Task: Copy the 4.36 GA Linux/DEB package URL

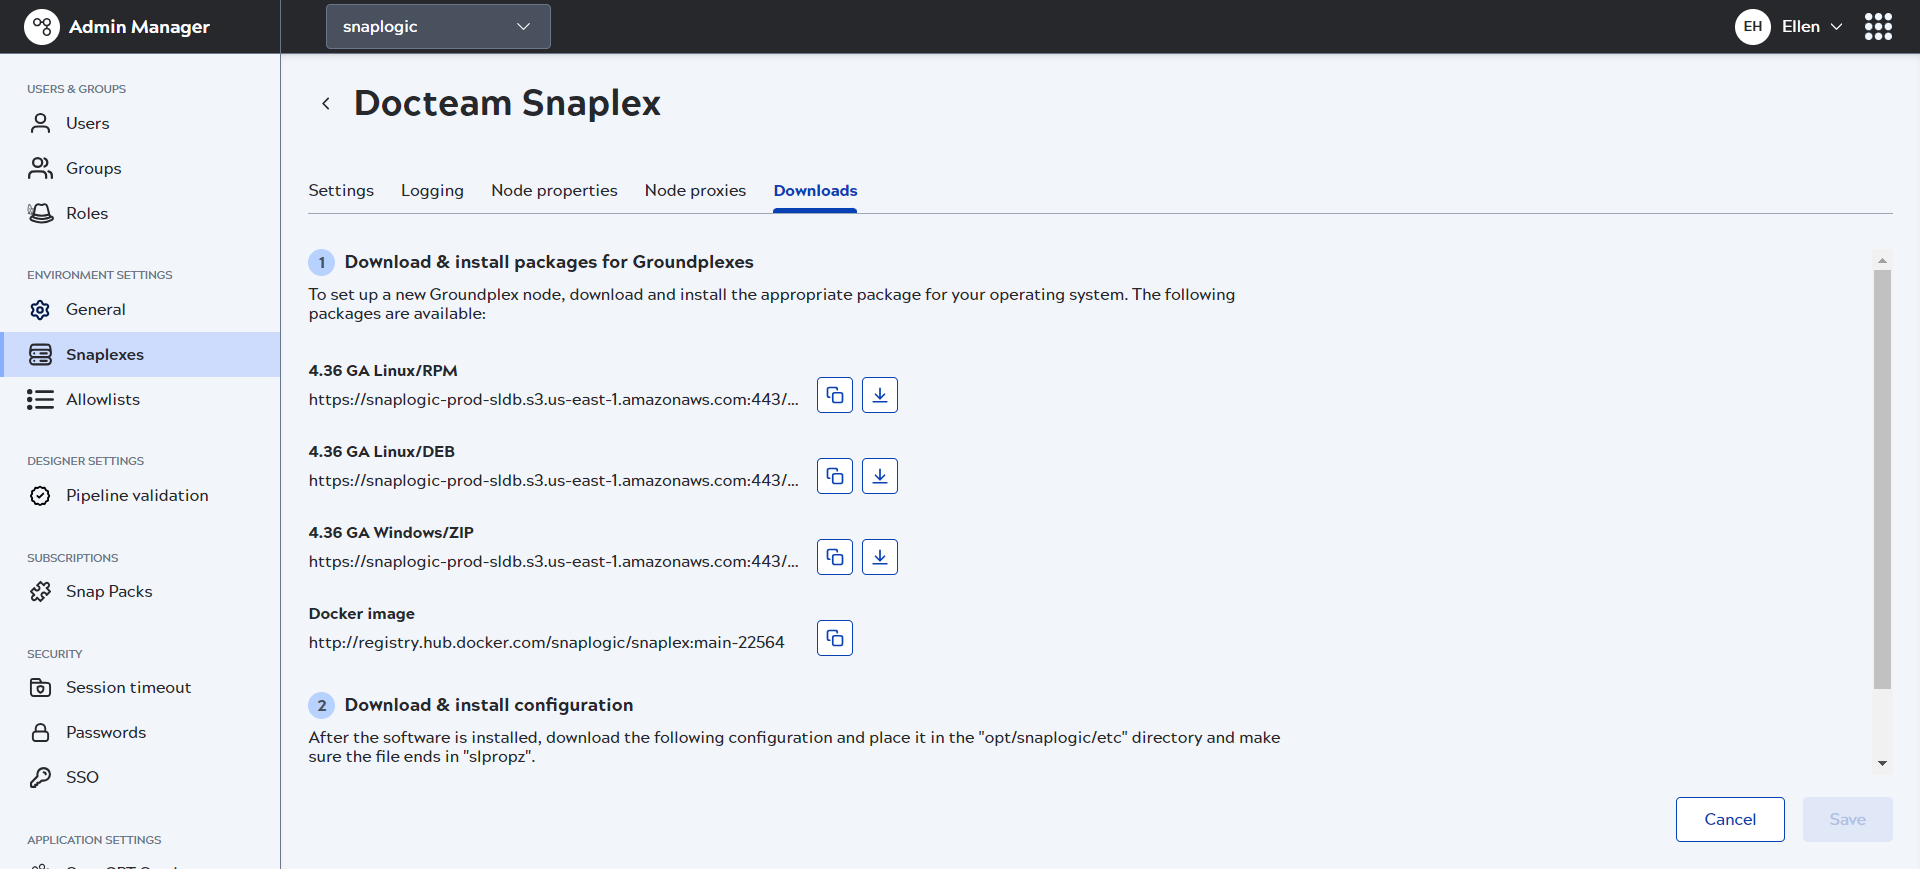Action: [x=834, y=476]
